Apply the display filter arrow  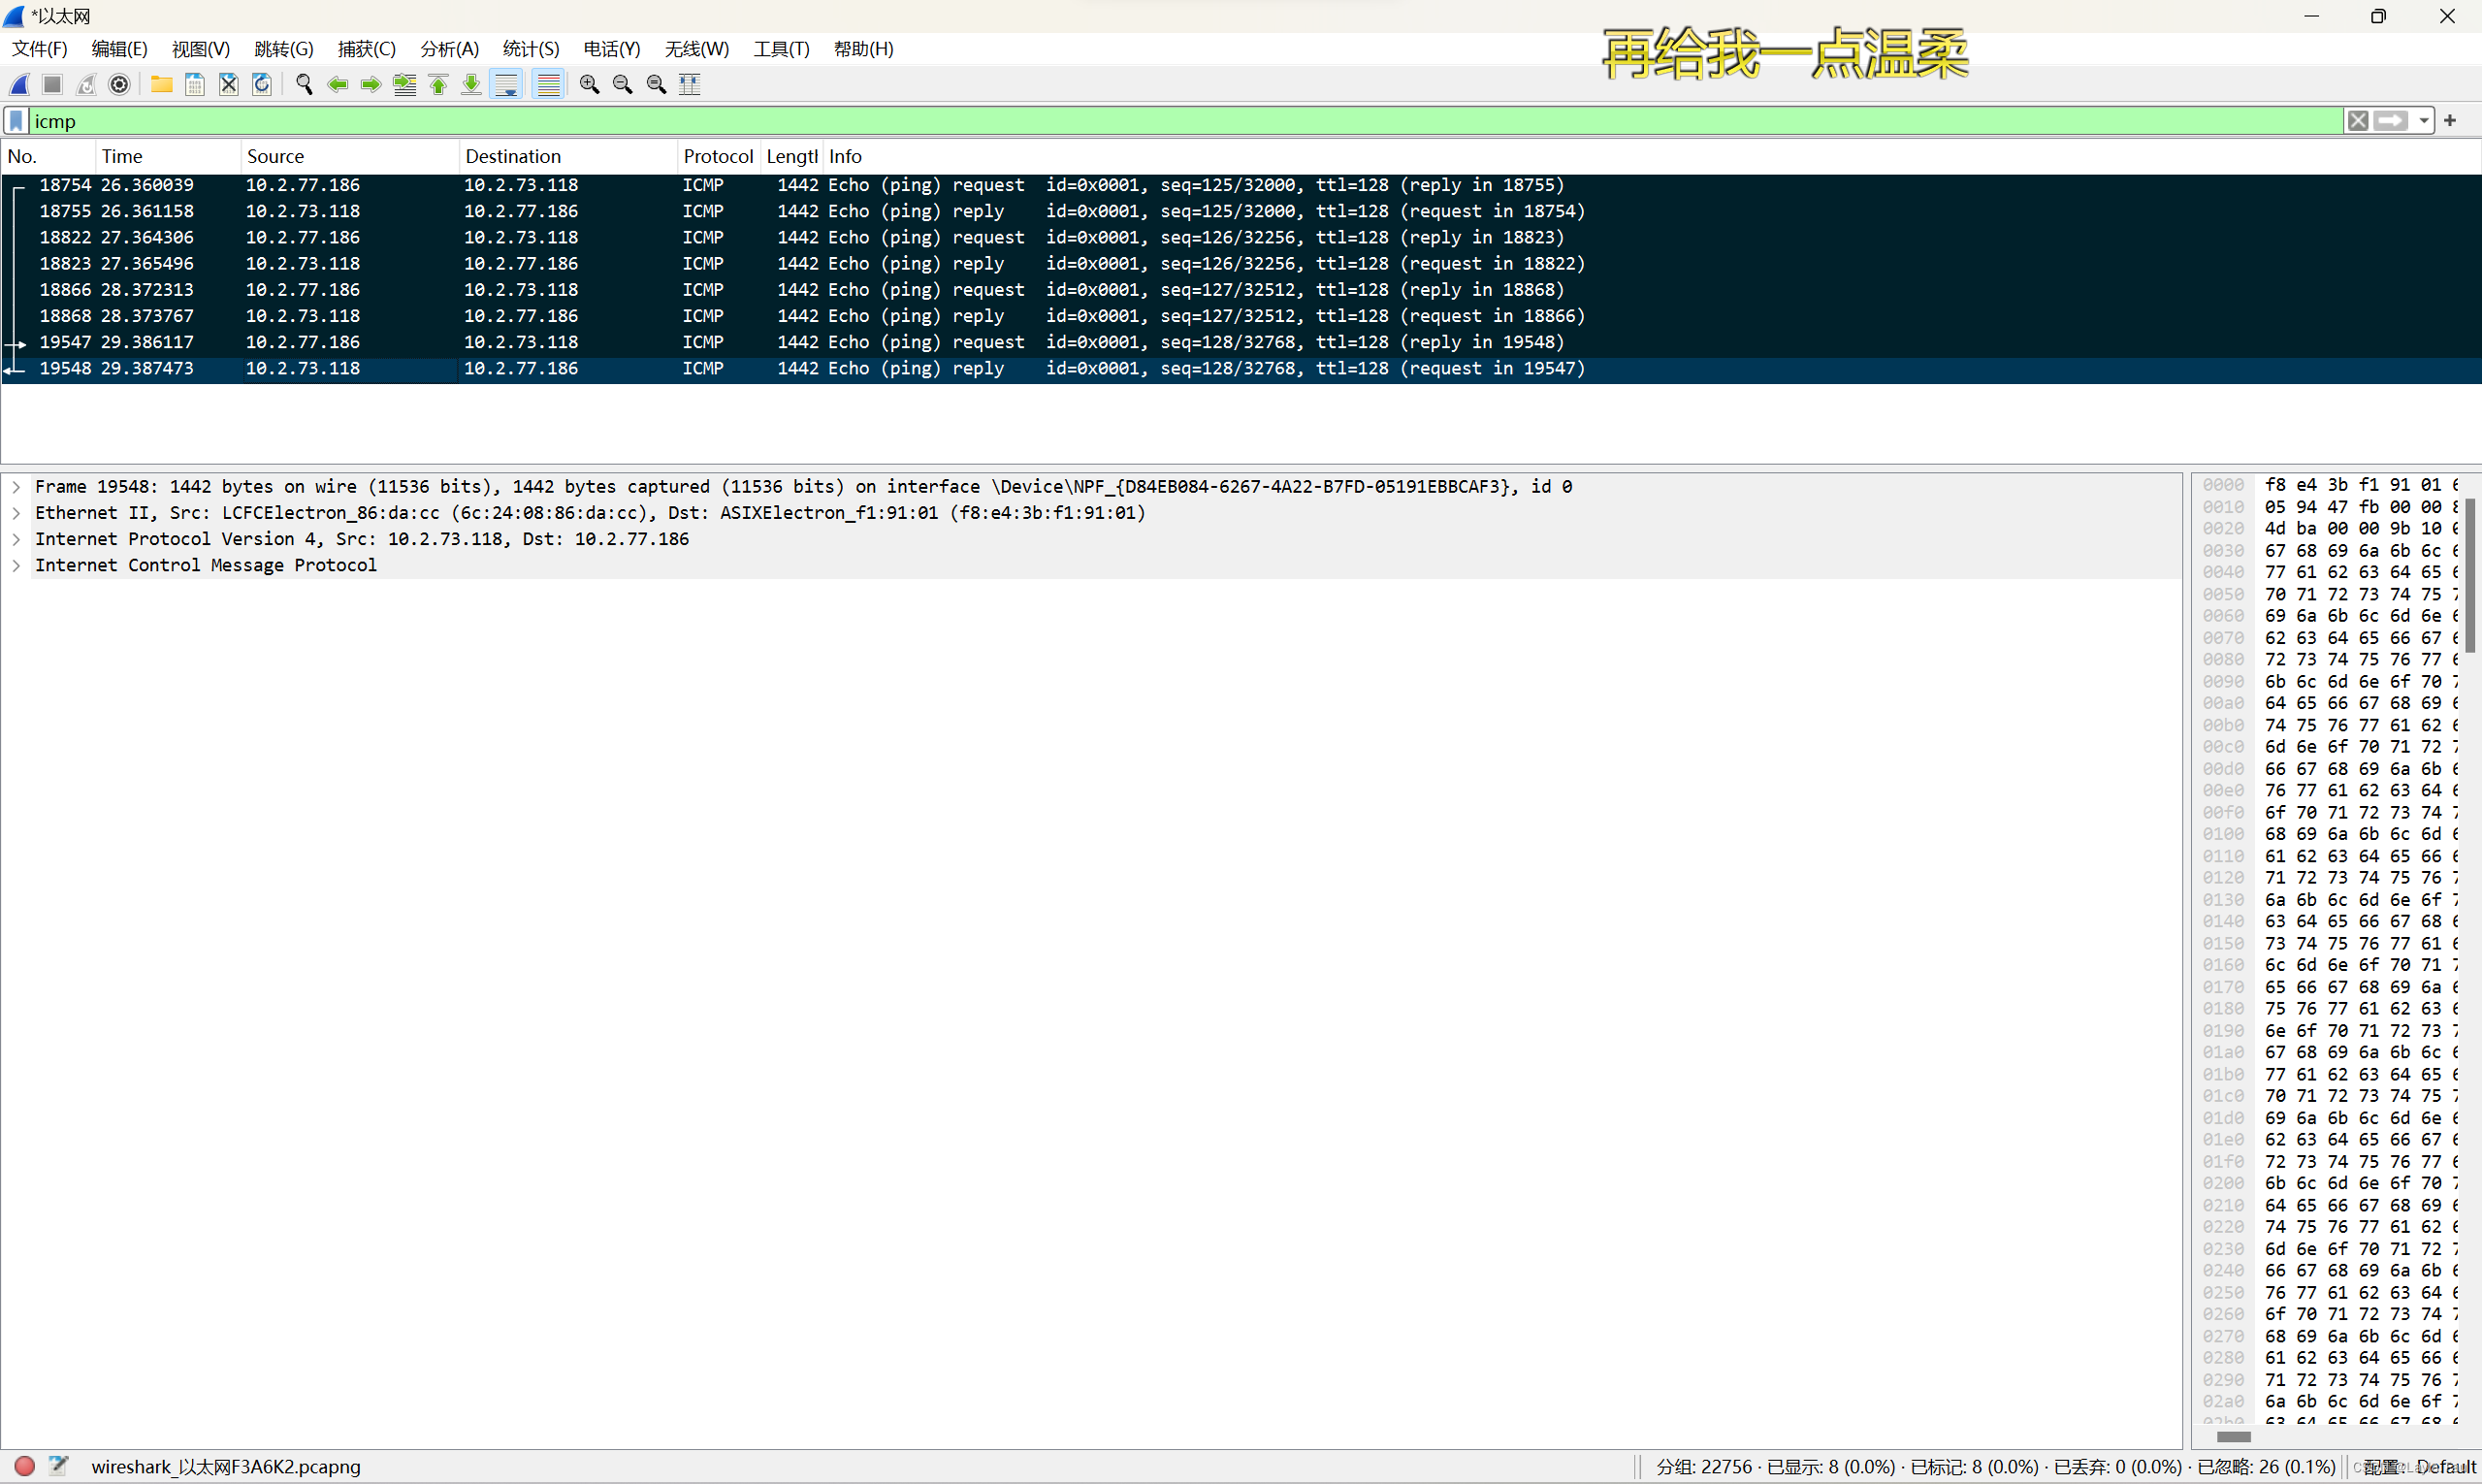(x=2391, y=121)
